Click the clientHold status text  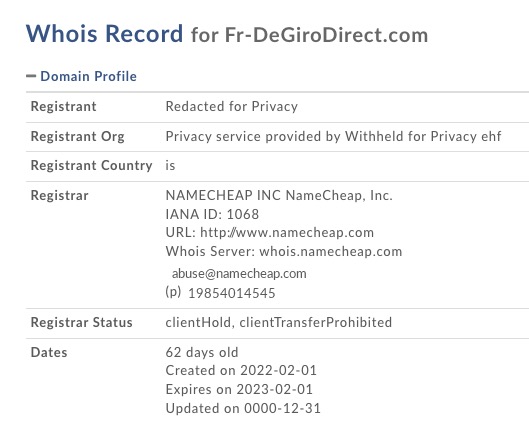click(198, 322)
